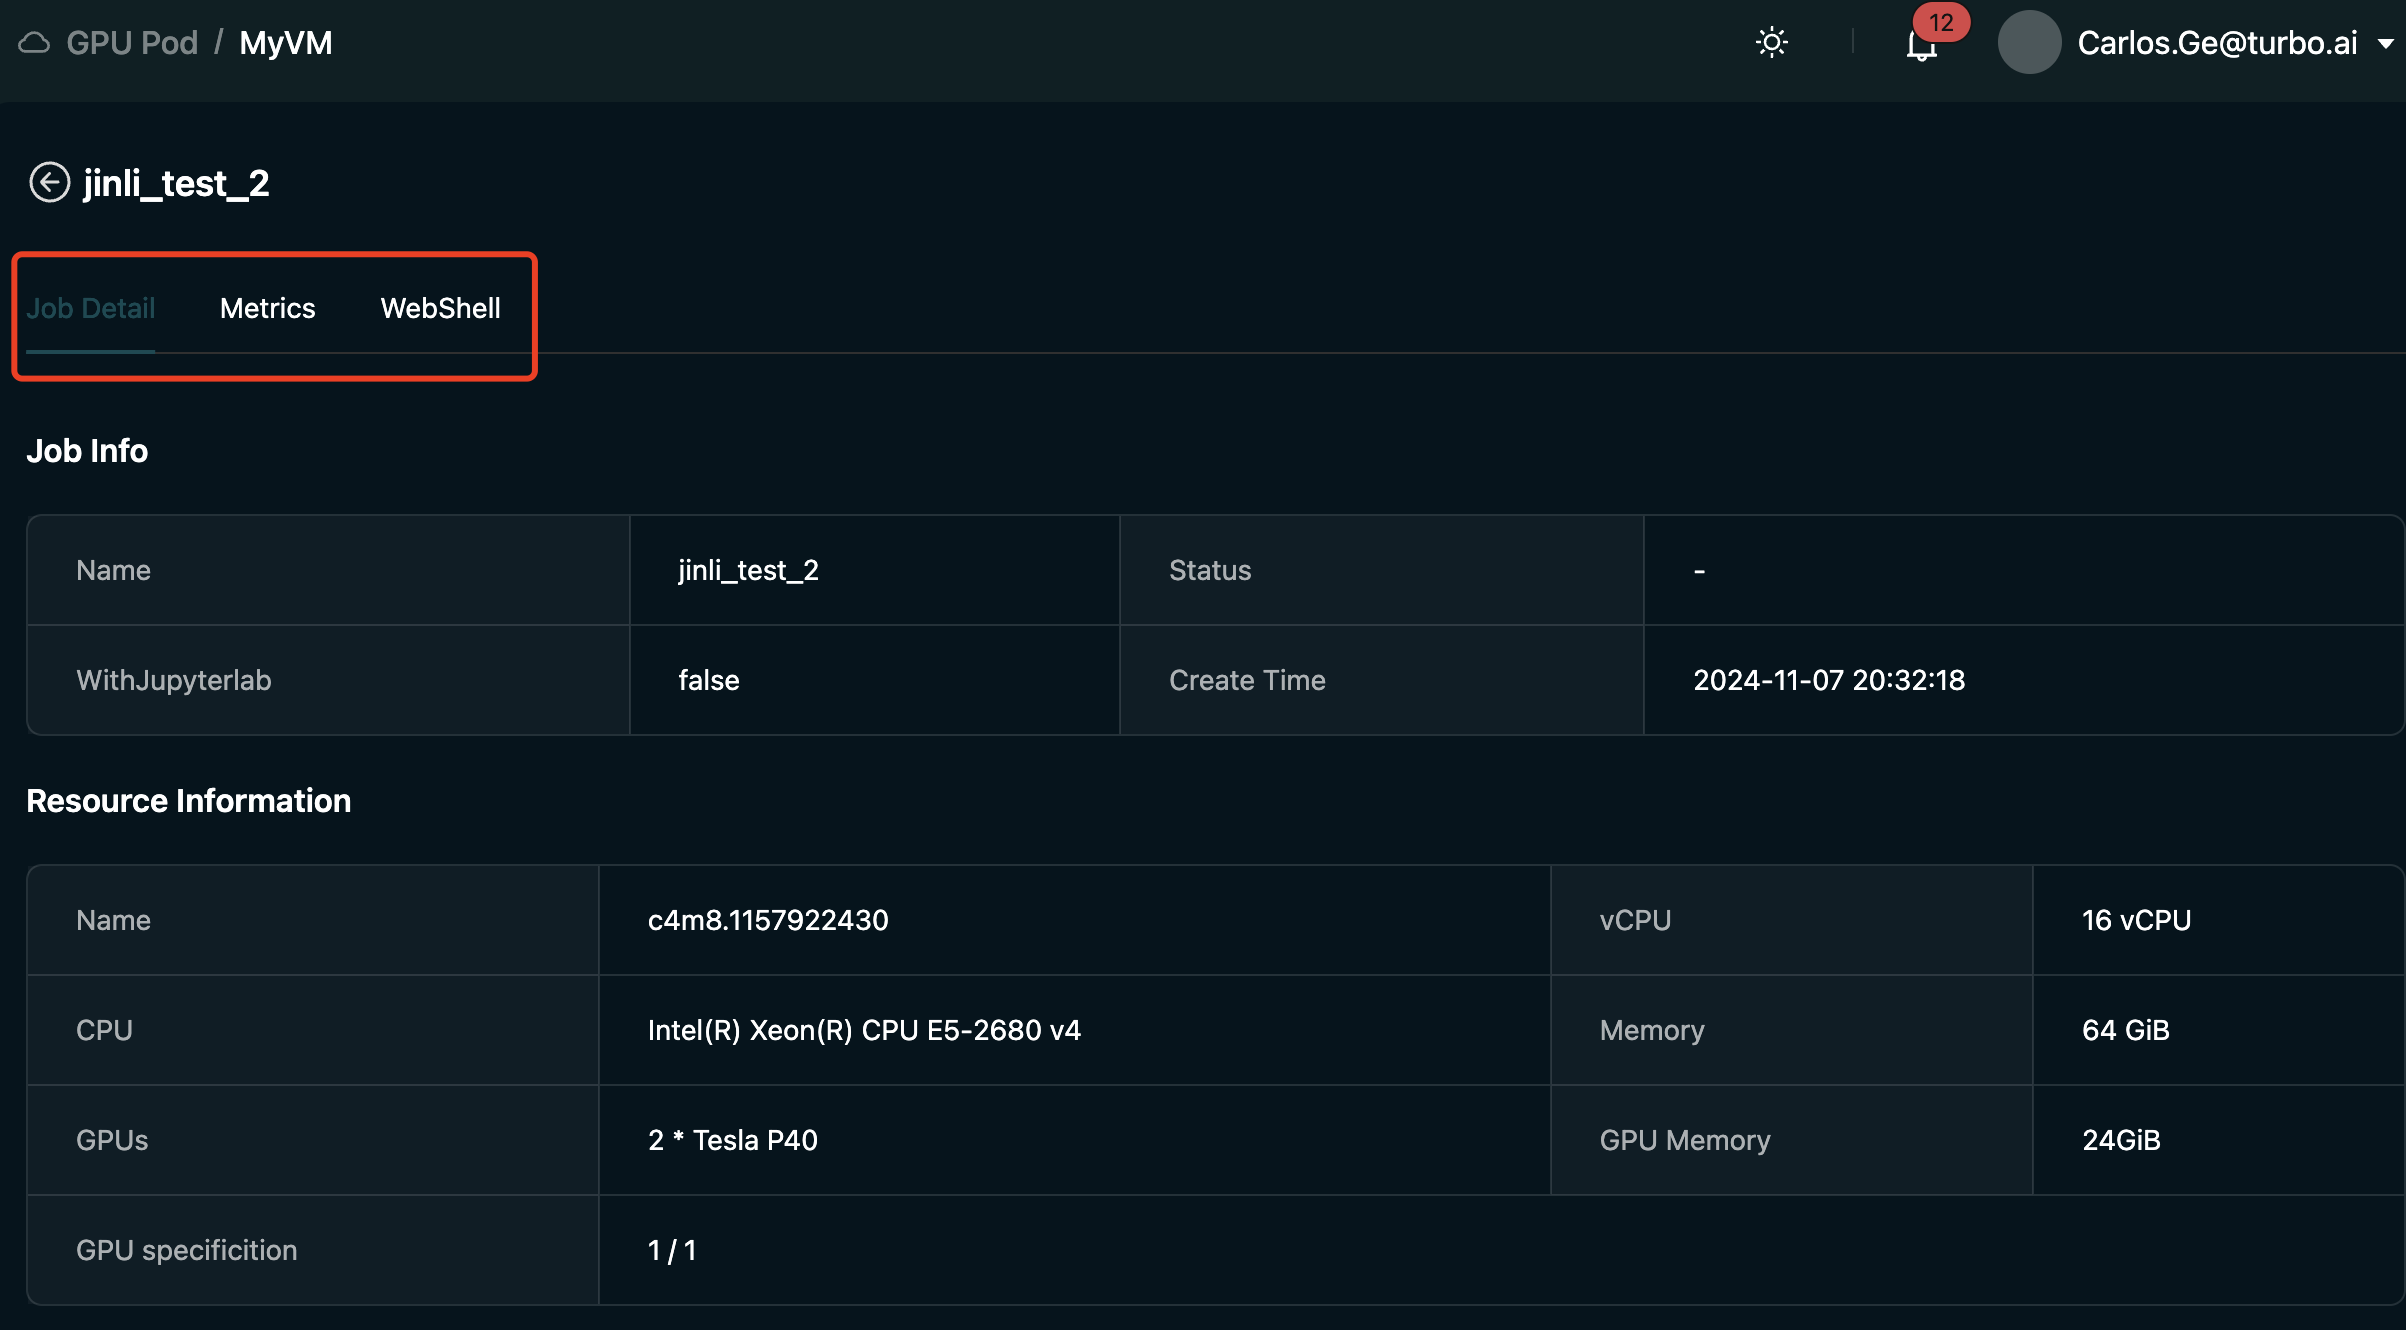Click the WithJupyterlab label
The height and width of the screenshot is (1330, 2406).
(174, 680)
